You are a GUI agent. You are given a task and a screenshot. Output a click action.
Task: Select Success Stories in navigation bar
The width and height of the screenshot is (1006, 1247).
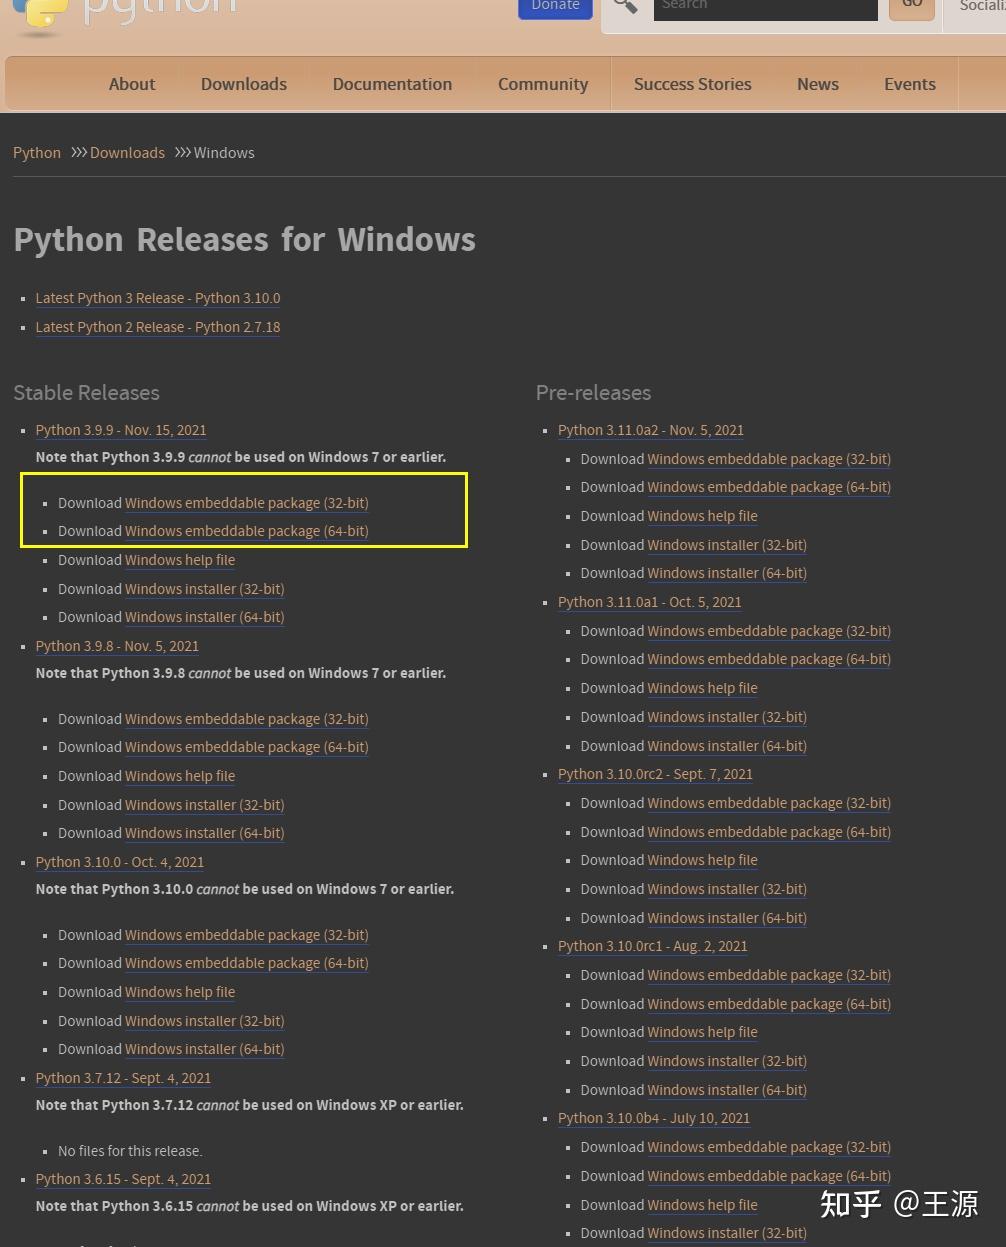(x=692, y=84)
